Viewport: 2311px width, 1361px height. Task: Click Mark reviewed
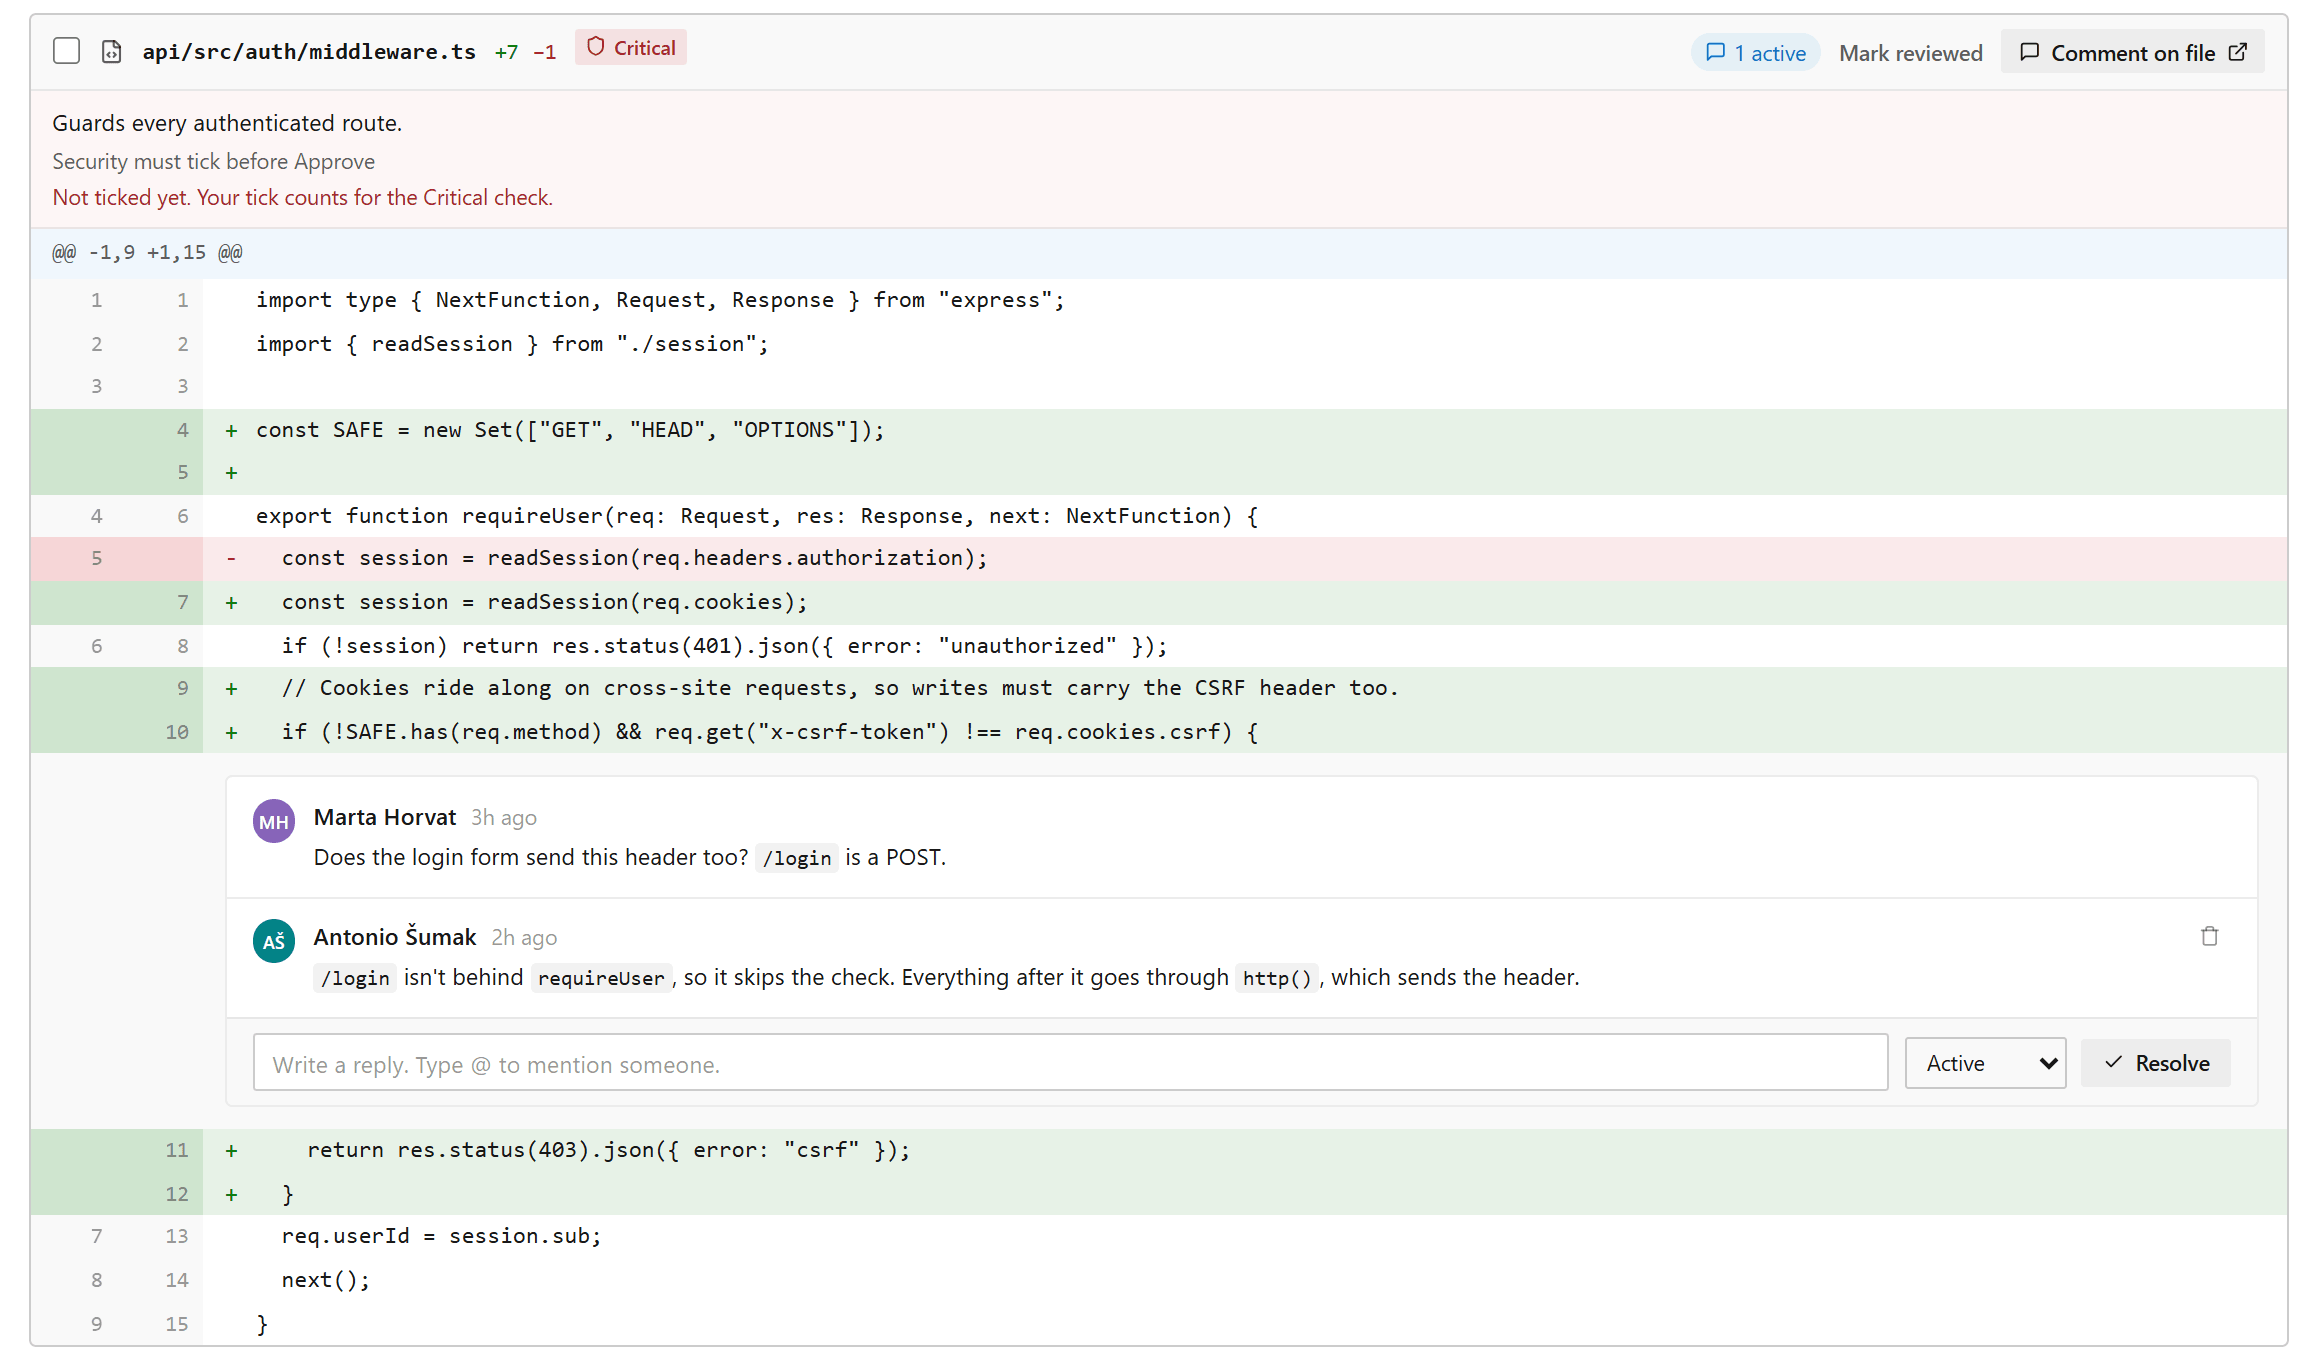coord(1910,53)
